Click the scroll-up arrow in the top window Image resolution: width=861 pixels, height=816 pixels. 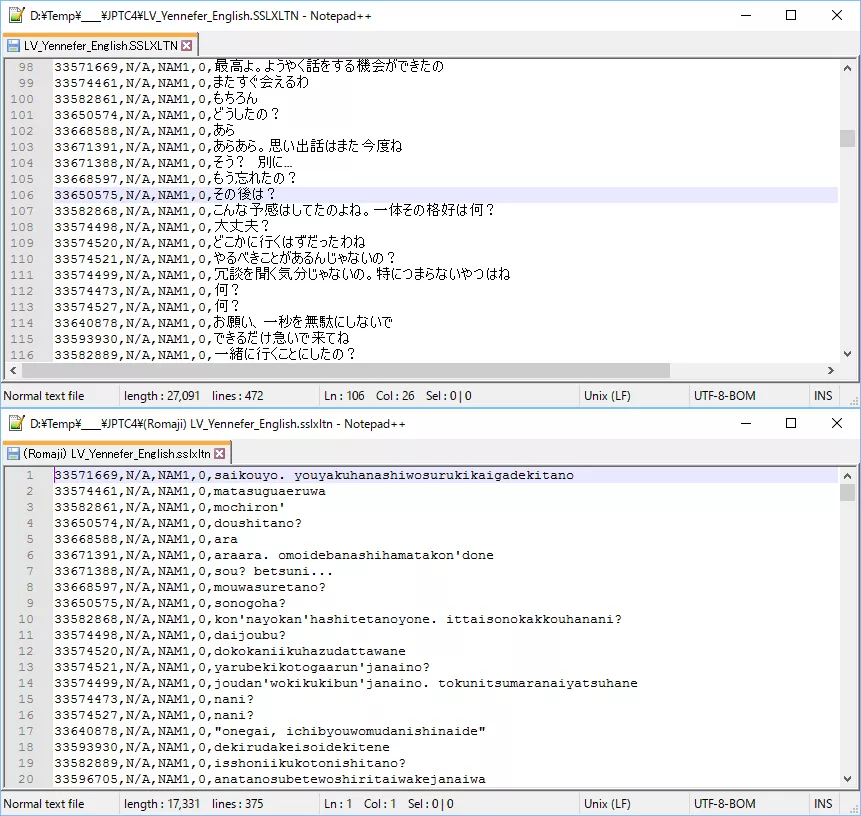(x=847, y=68)
